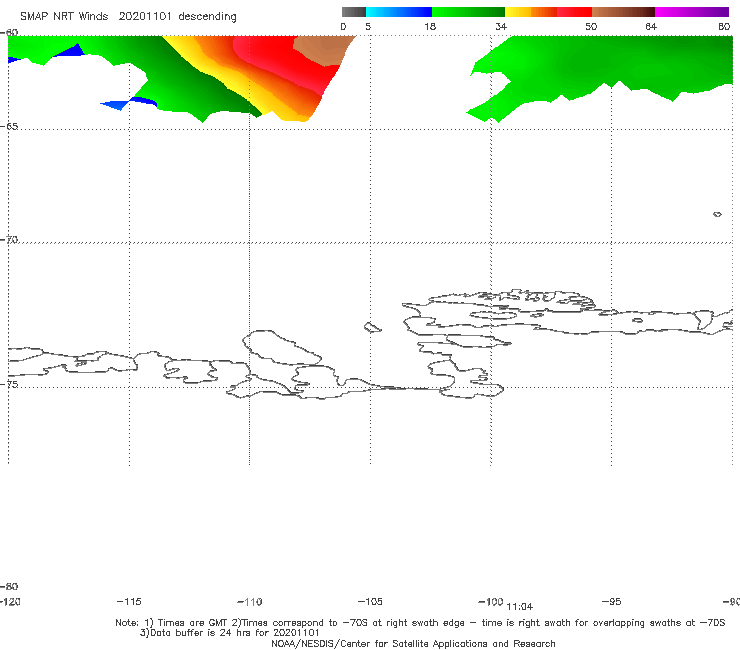Image resolution: width=740 pixels, height=650 pixels.
Task: Click the NOAA/NESDIS credit line
Action: 413,643
